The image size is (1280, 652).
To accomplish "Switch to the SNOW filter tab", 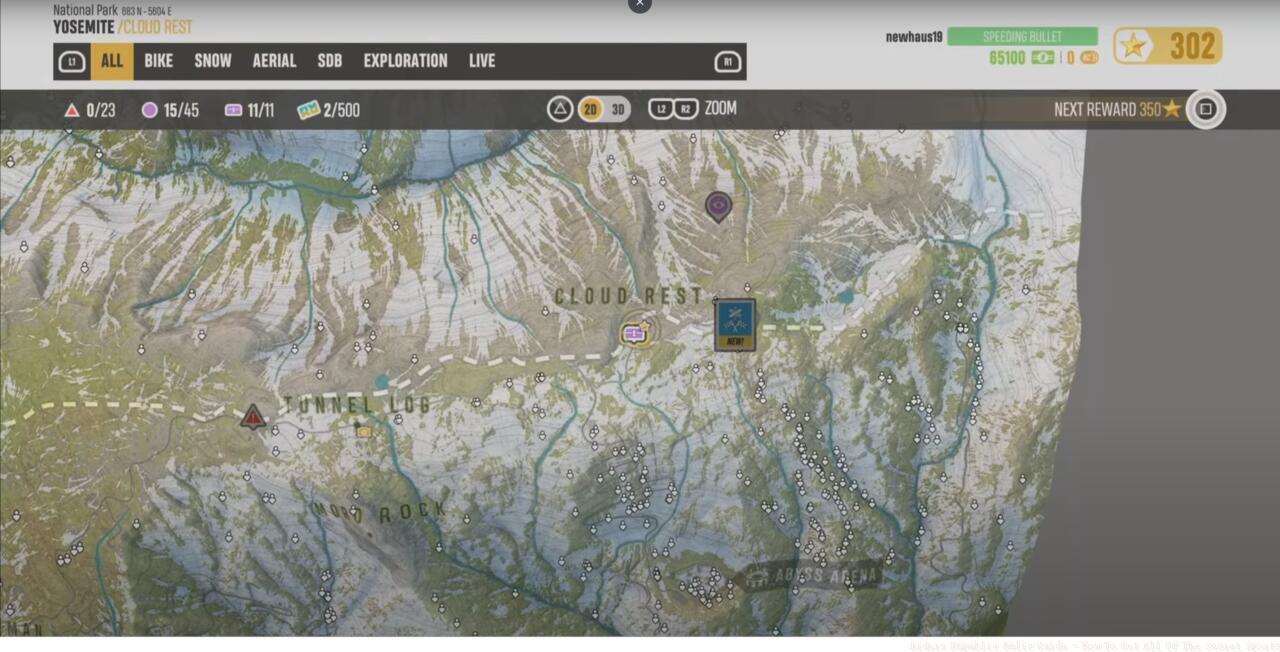I will (x=212, y=61).
